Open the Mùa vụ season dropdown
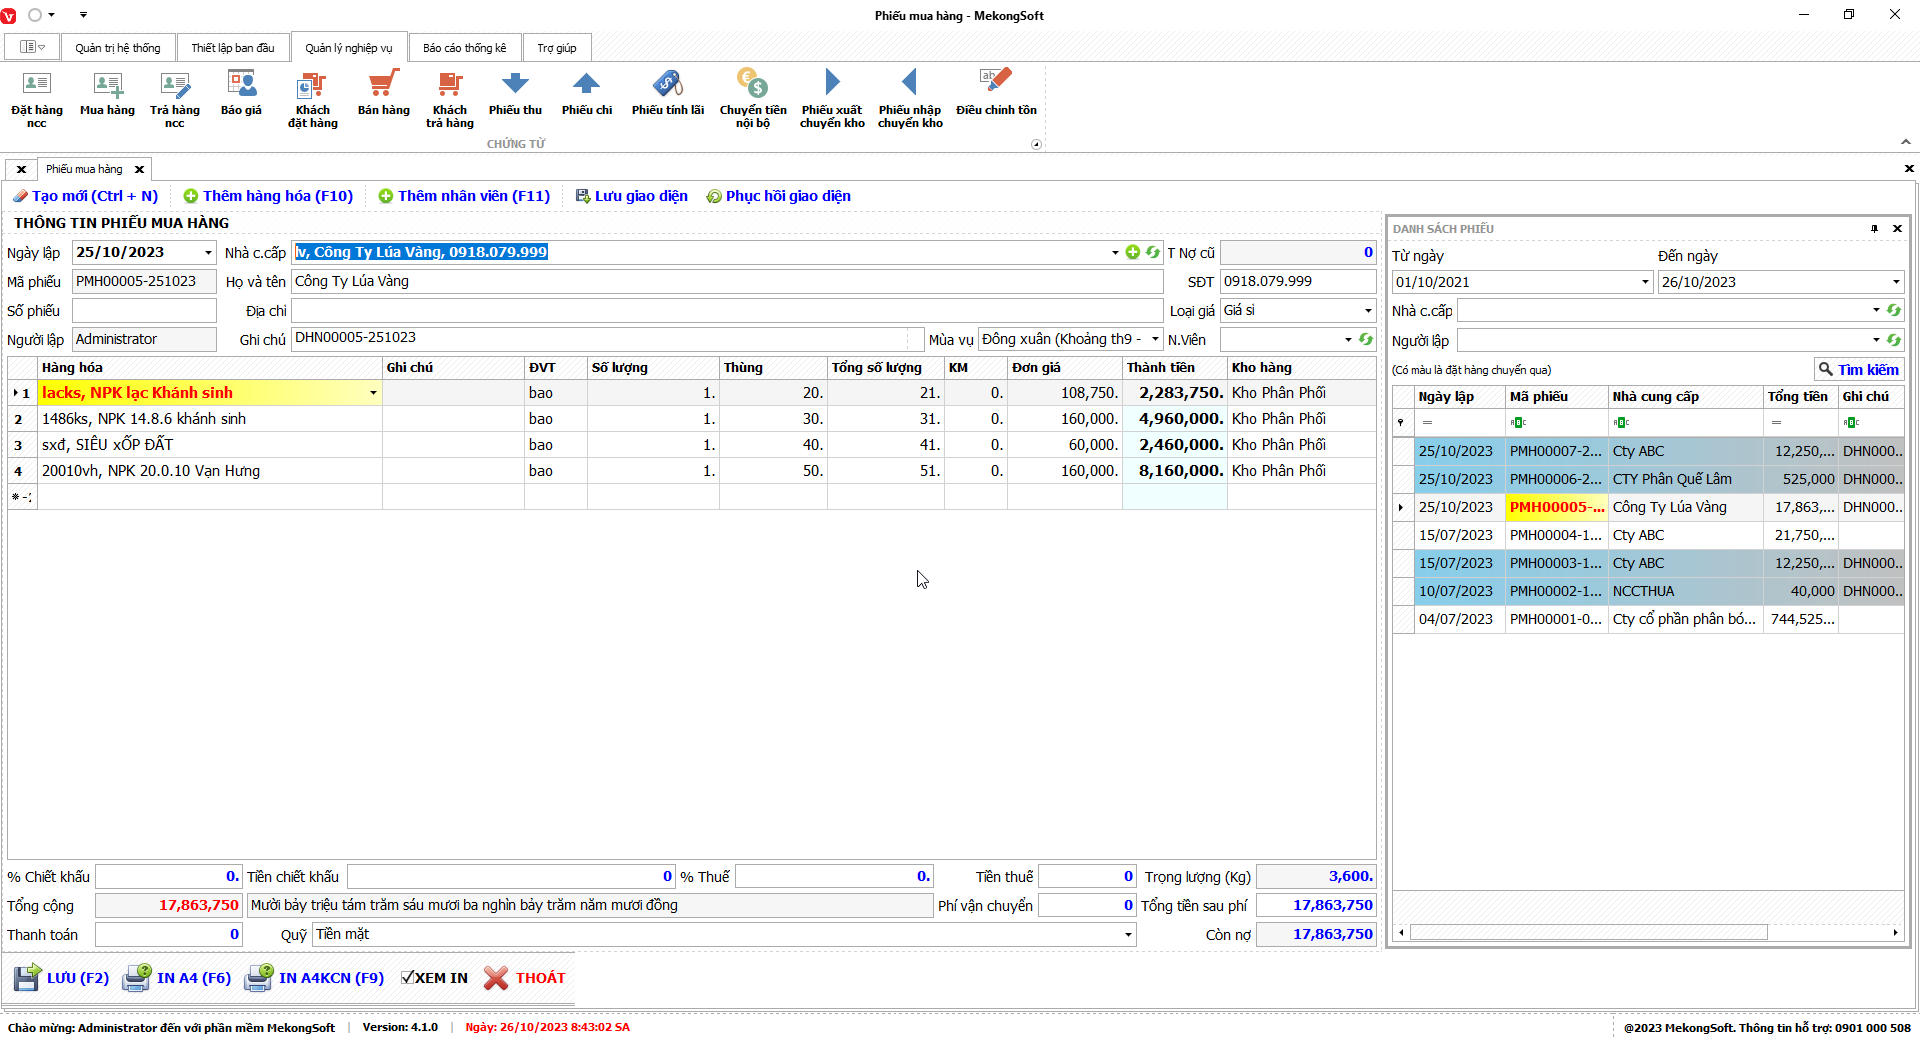 click(1155, 340)
